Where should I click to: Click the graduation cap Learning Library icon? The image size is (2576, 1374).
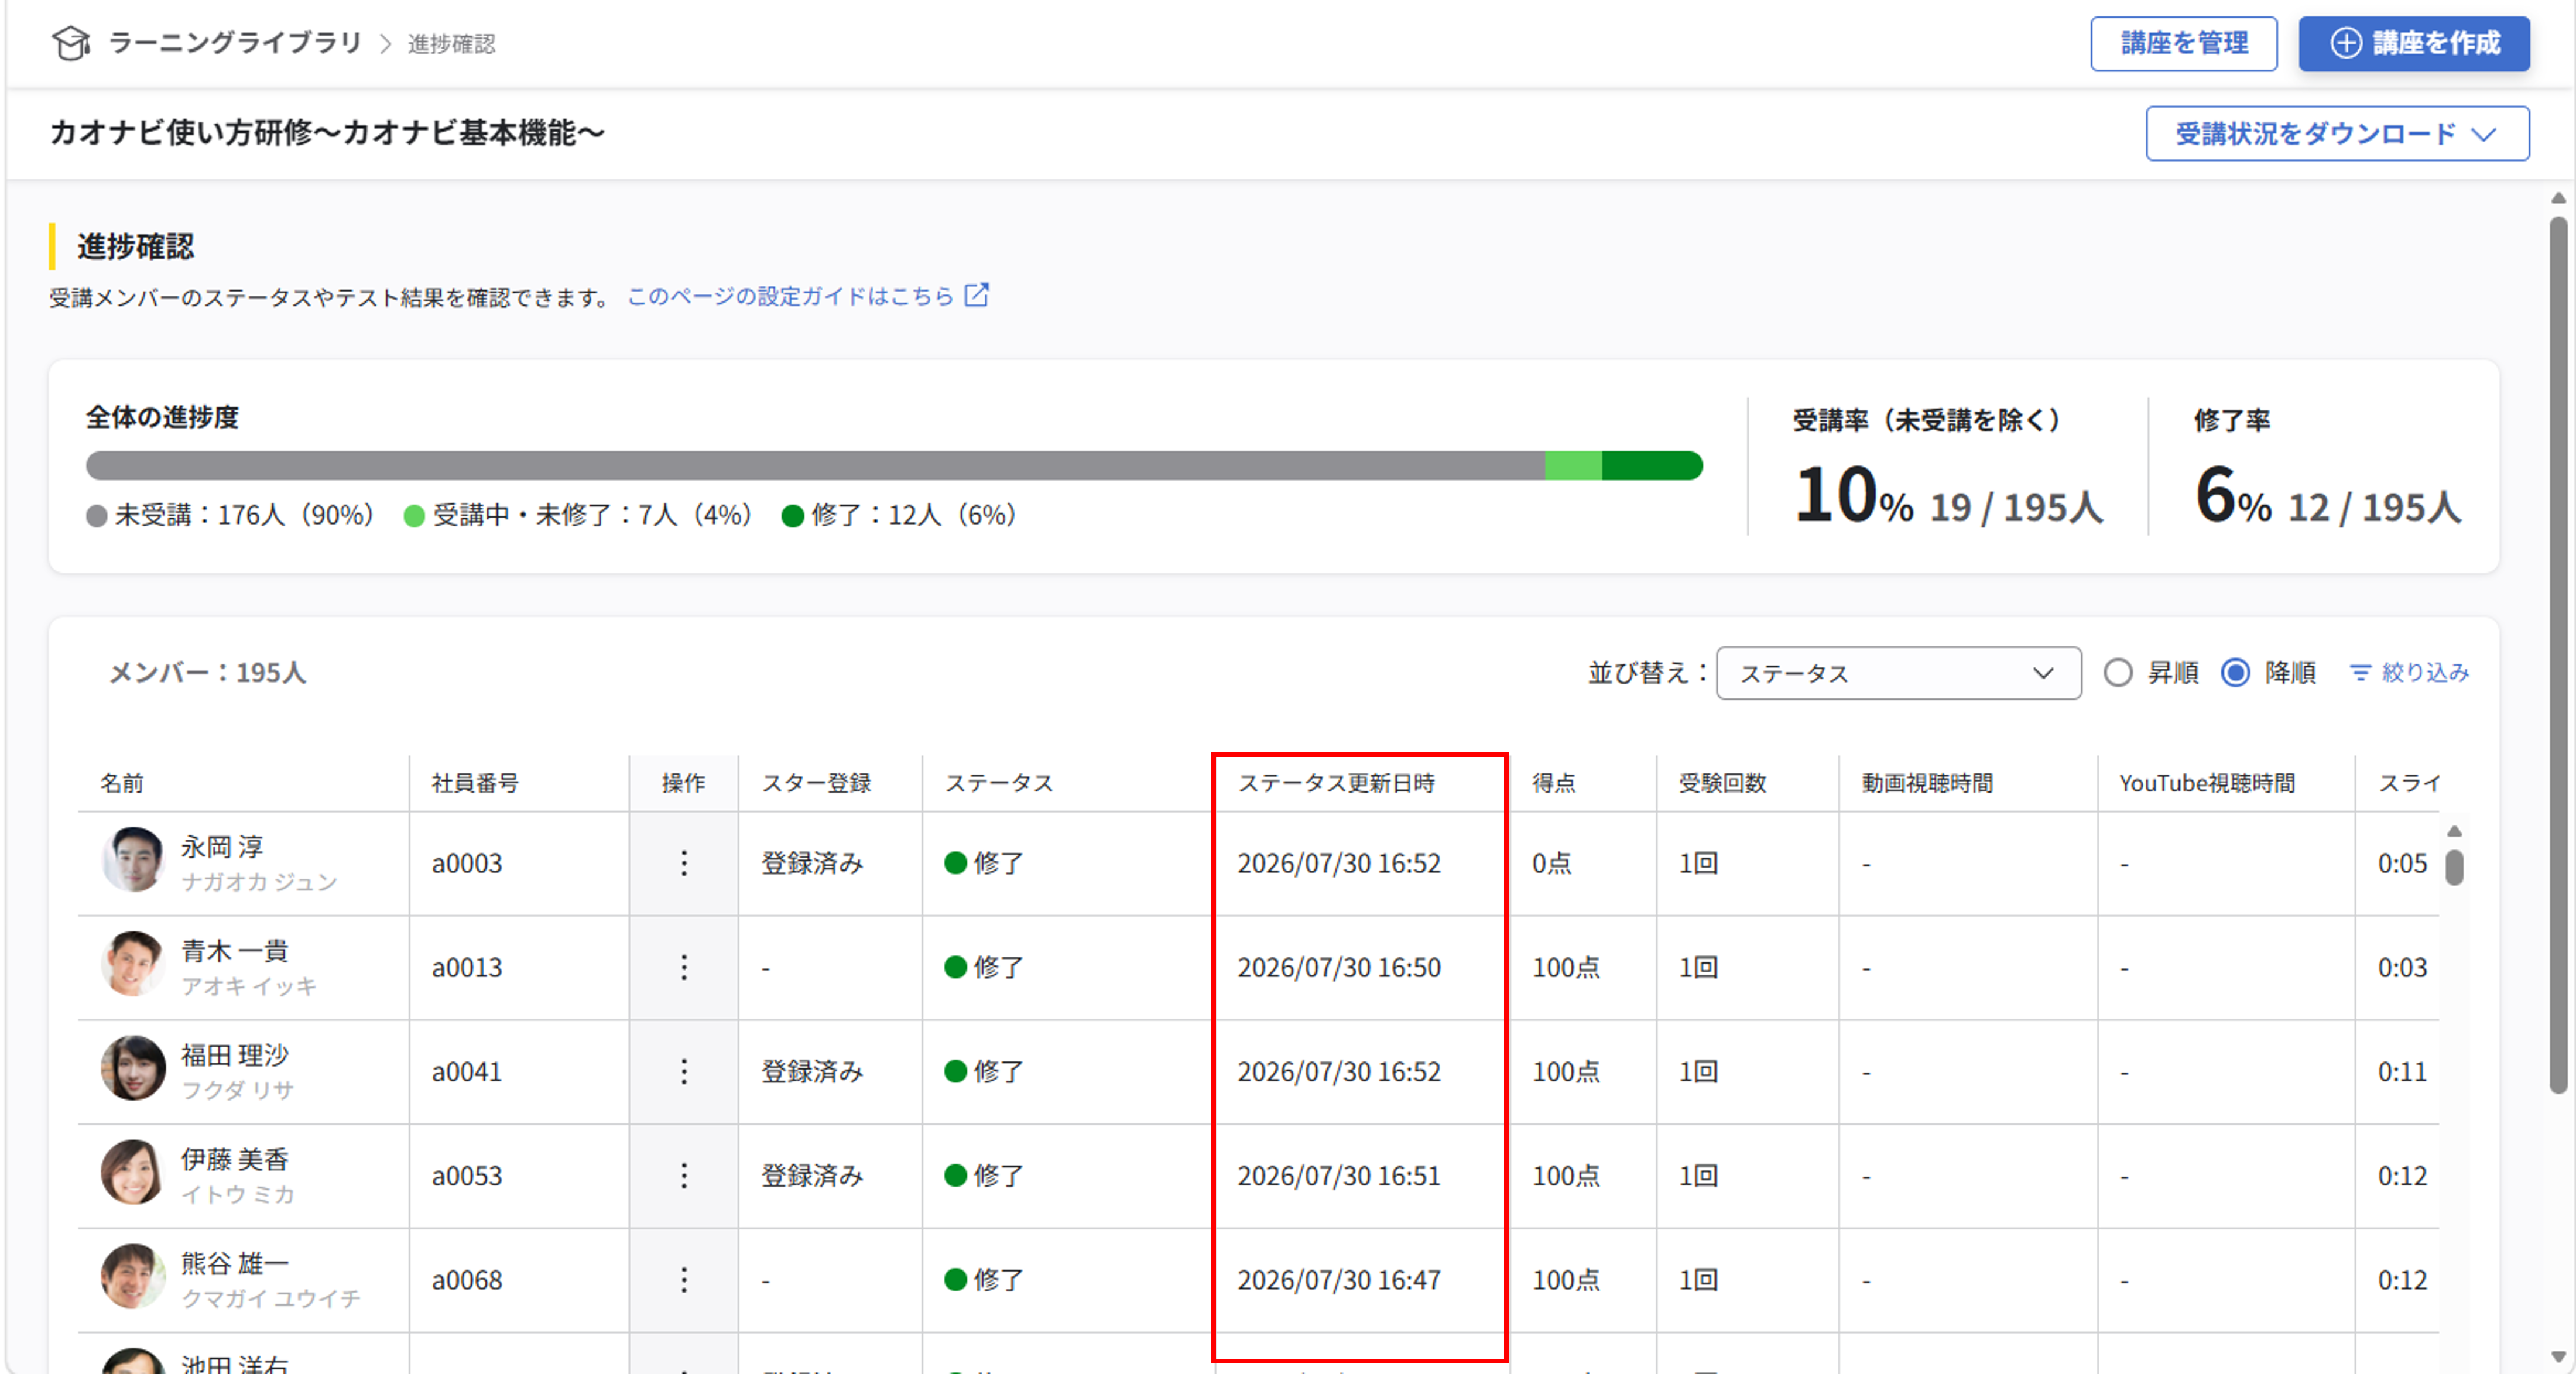tap(71, 43)
